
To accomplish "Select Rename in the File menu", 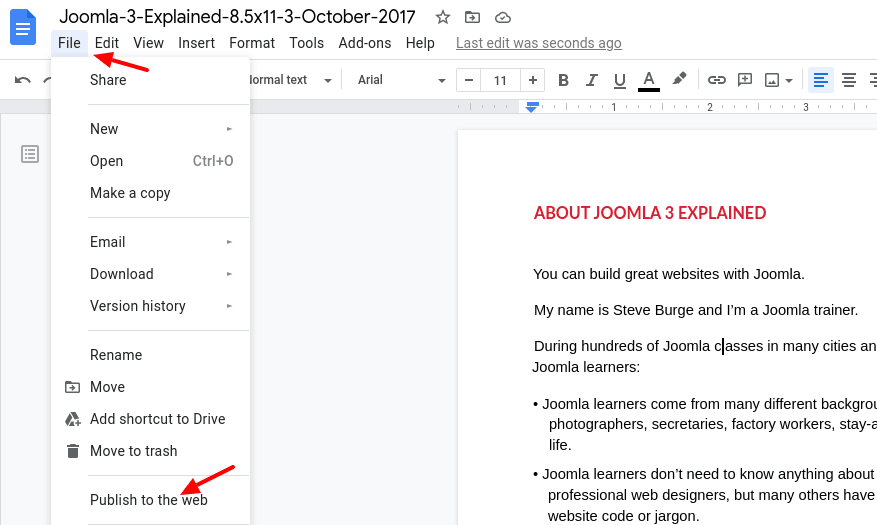I will (150, 355).
